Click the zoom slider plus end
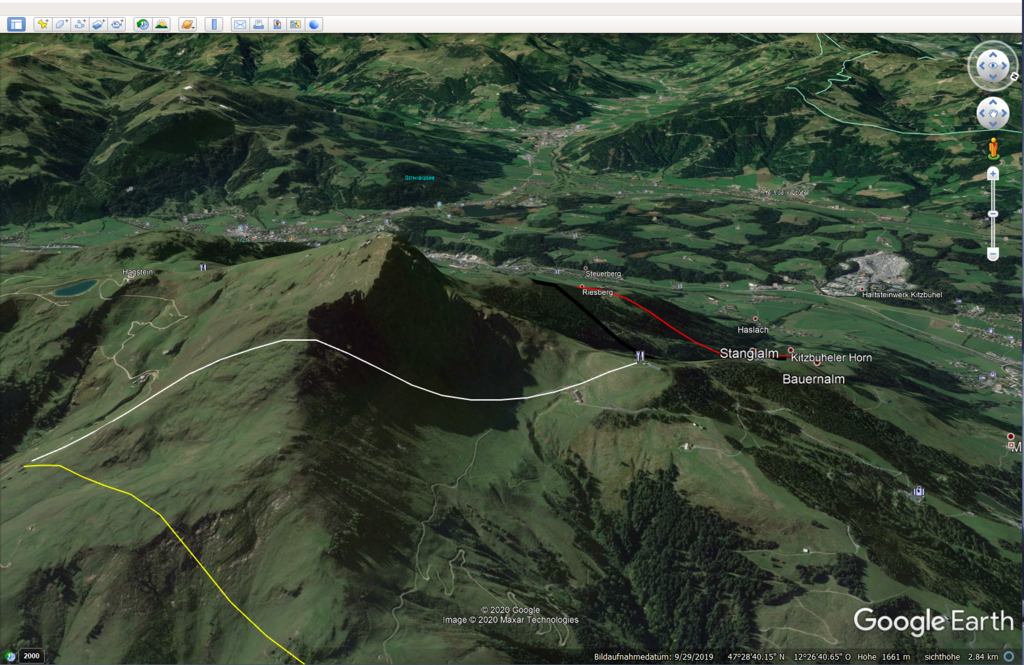Image resolution: width=1024 pixels, height=665 pixels. click(993, 174)
